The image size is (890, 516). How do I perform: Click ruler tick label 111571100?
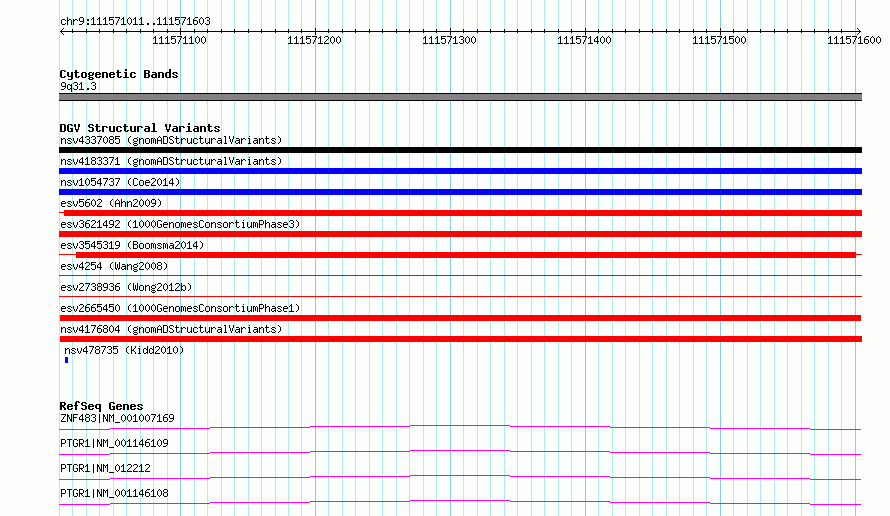(179, 40)
